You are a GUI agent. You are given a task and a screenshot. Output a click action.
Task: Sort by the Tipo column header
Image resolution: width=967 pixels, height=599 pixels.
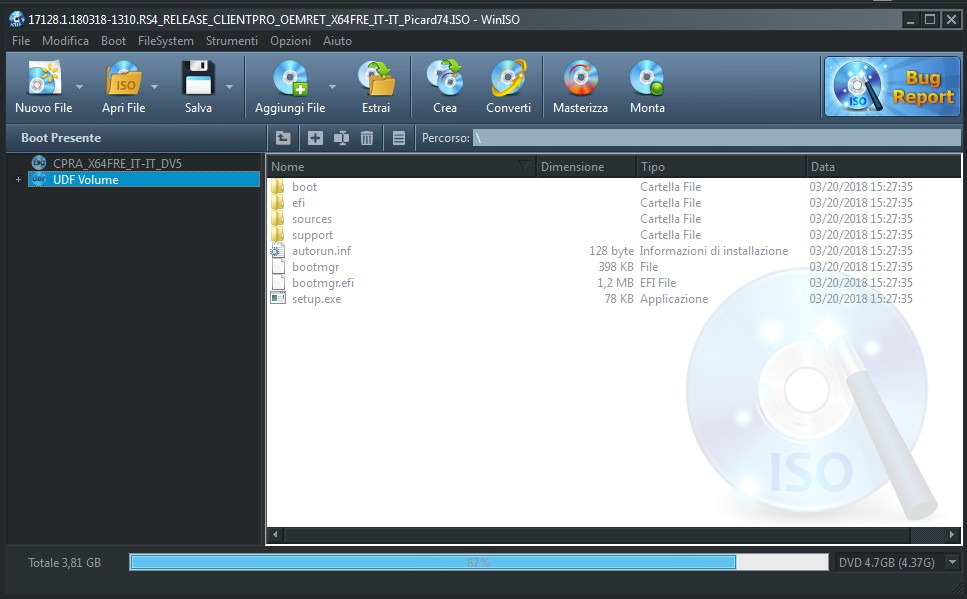tap(720, 167)
